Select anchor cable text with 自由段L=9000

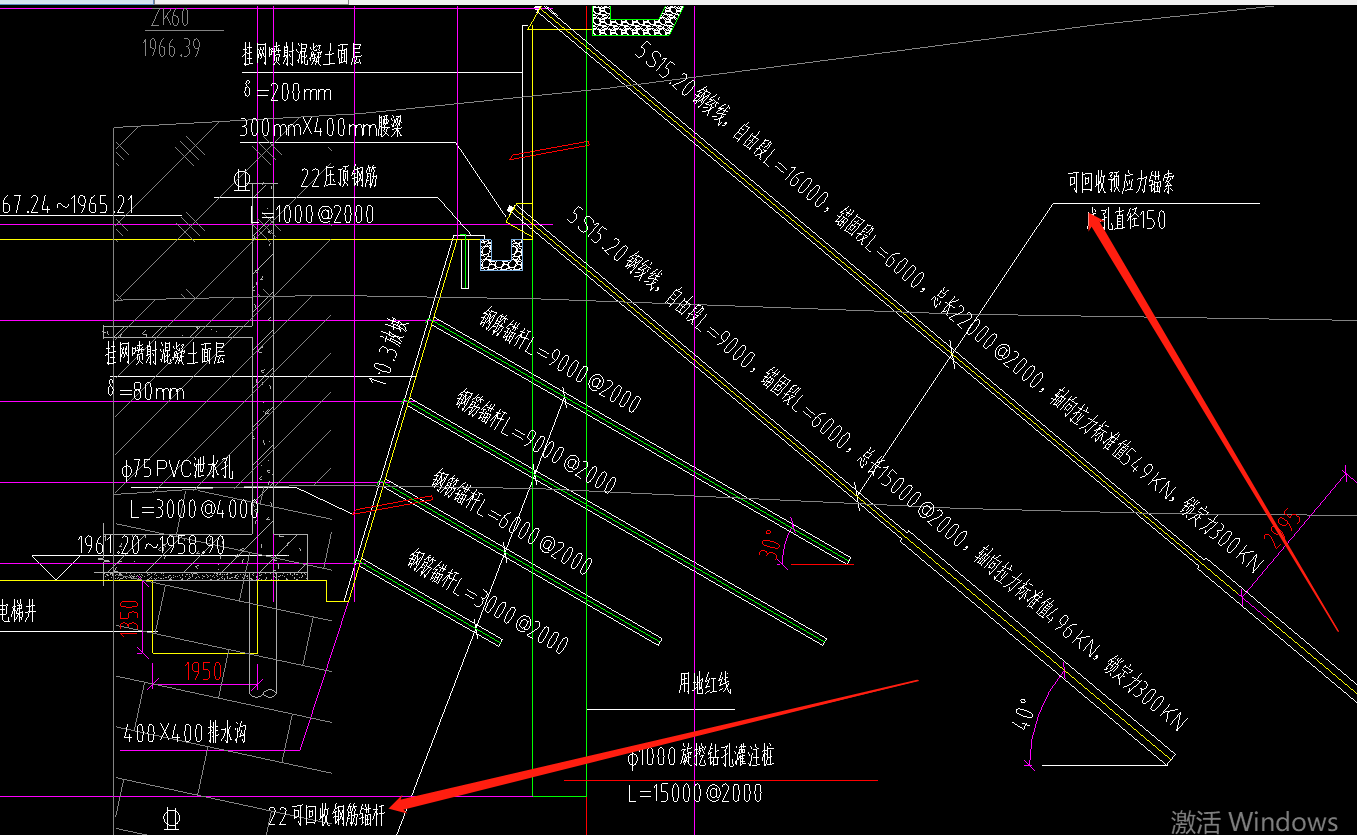(x=878, y=468)
